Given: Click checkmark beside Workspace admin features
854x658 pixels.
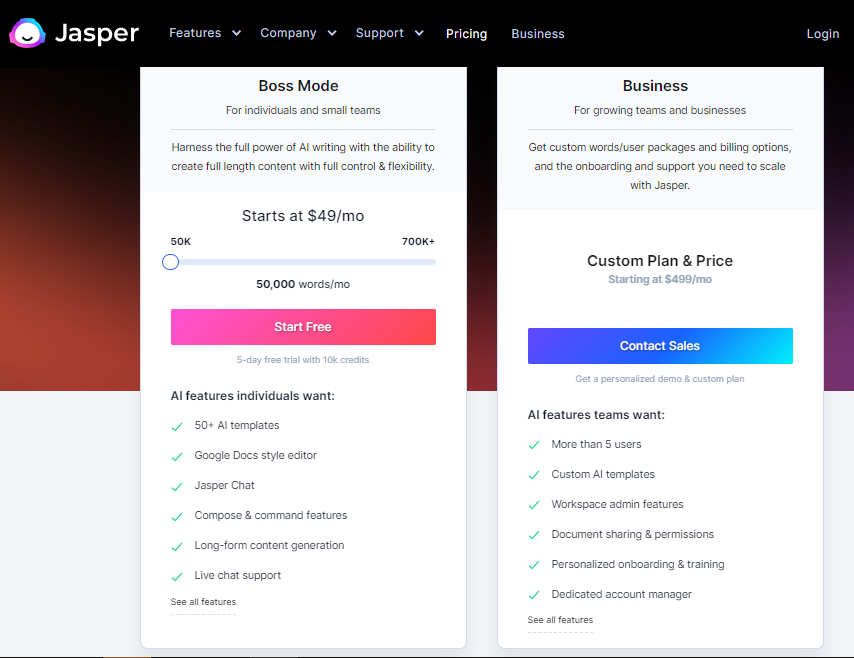Looking at the screenshot, I should click(534, 505).
